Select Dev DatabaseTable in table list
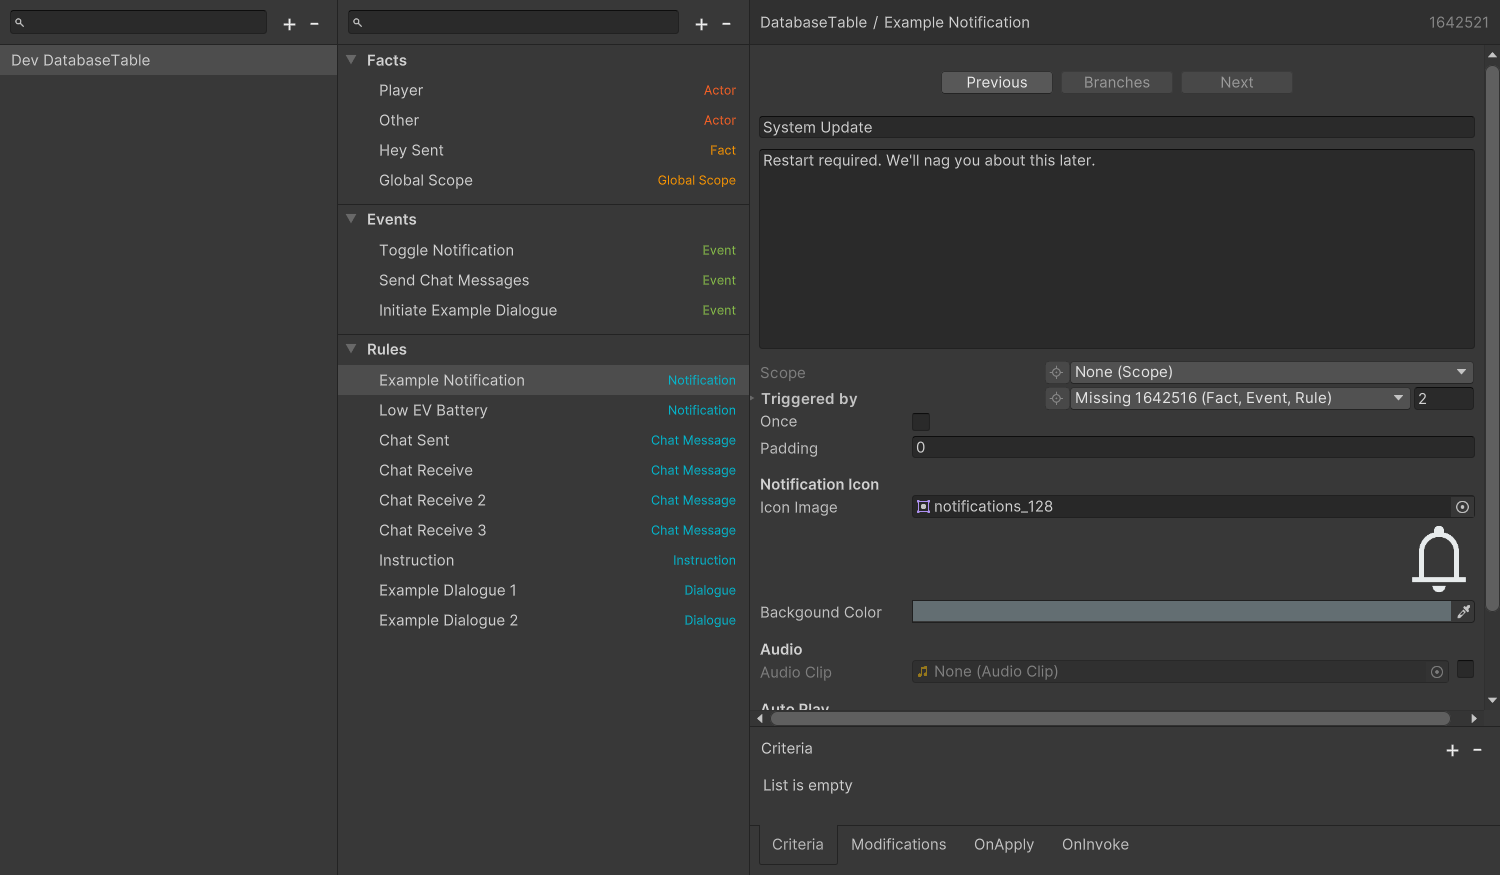The height and width of the screenshot is (875, 1500). click(168, 60)
